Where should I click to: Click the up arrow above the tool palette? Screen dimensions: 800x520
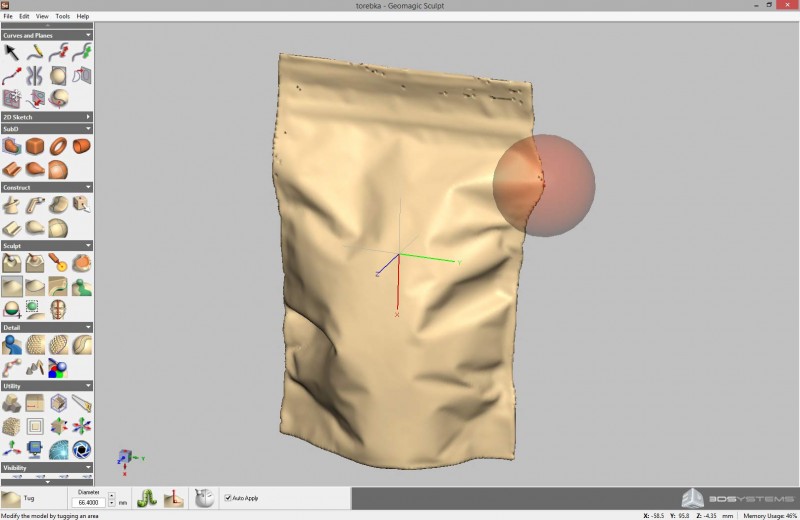point(47,25)
